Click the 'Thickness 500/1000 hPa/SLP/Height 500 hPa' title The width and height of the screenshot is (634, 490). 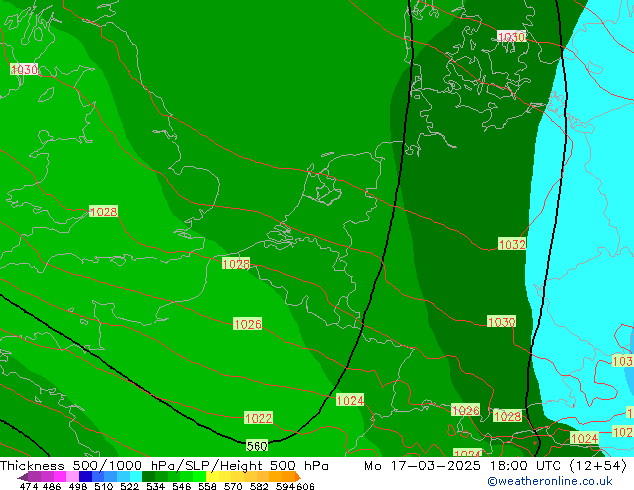click(x=164, y=466)
